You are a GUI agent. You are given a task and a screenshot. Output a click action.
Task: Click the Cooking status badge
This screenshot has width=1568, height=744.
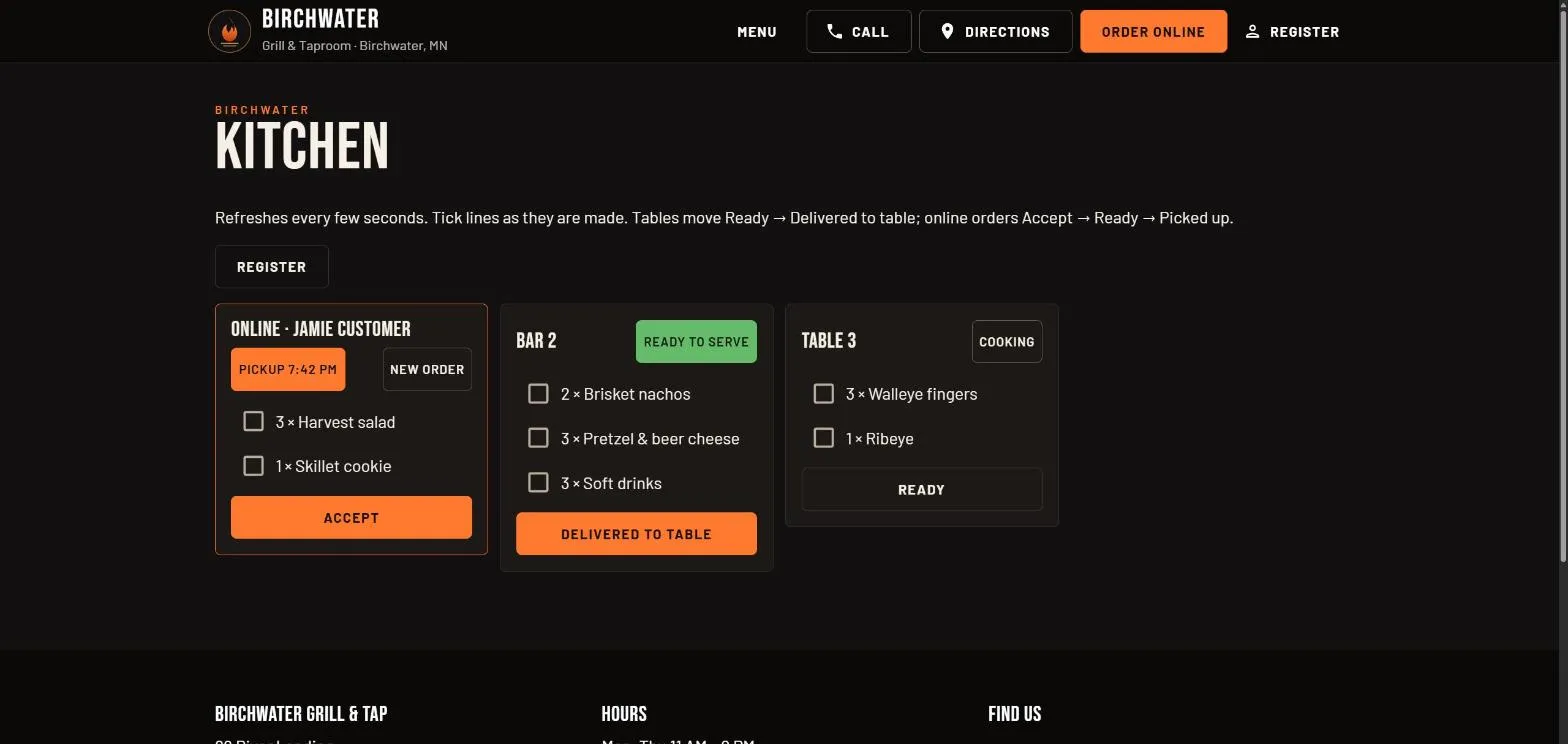[1007, 341]
